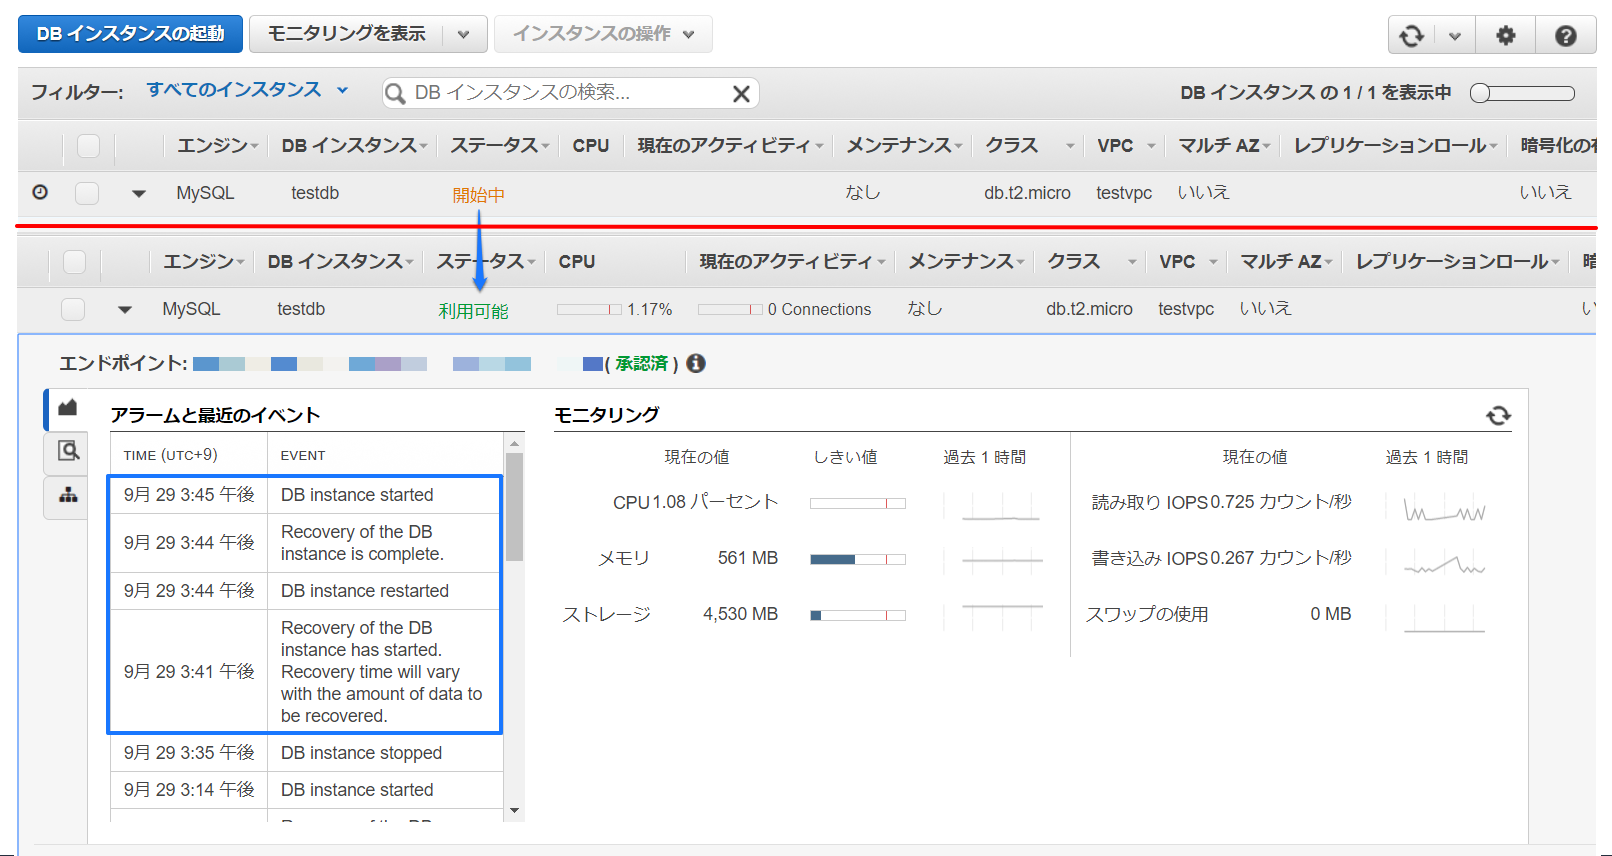The image size is (1612, 856).
Task: Click the events list scrollbar thumb
Action: [514, 507]
